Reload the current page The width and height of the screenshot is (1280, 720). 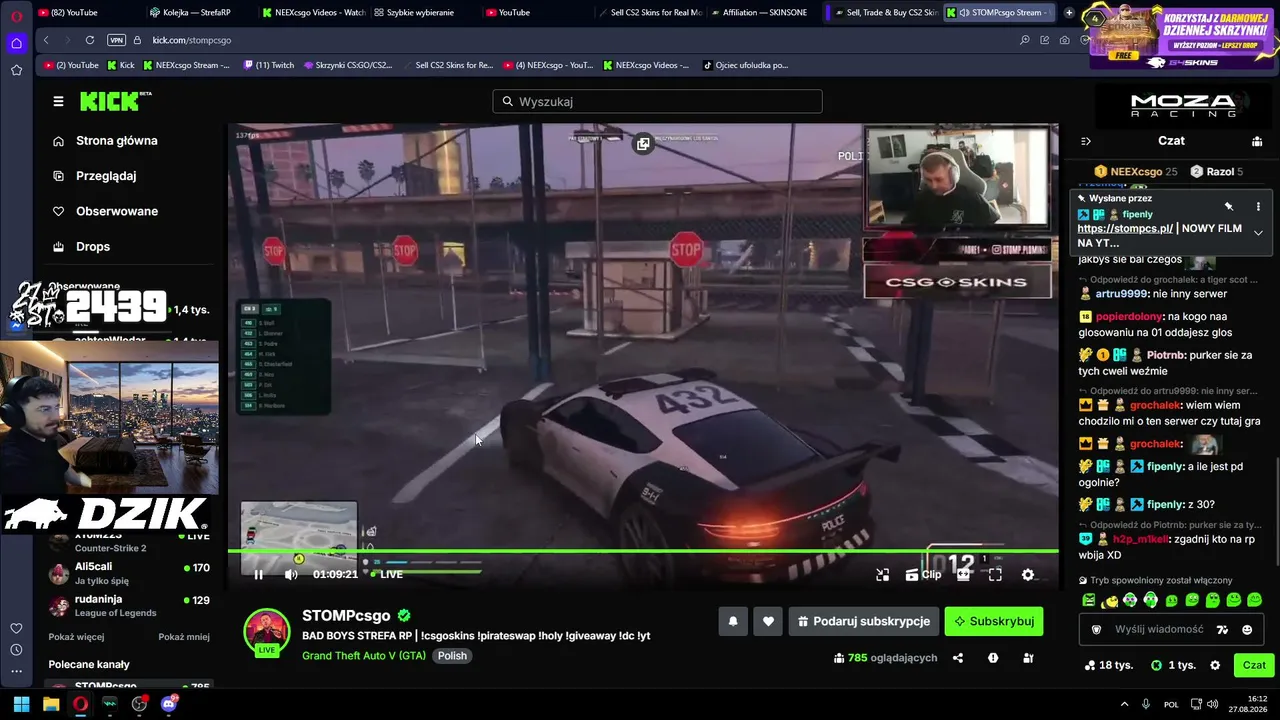pyautogui.click(x=90, y=40)
